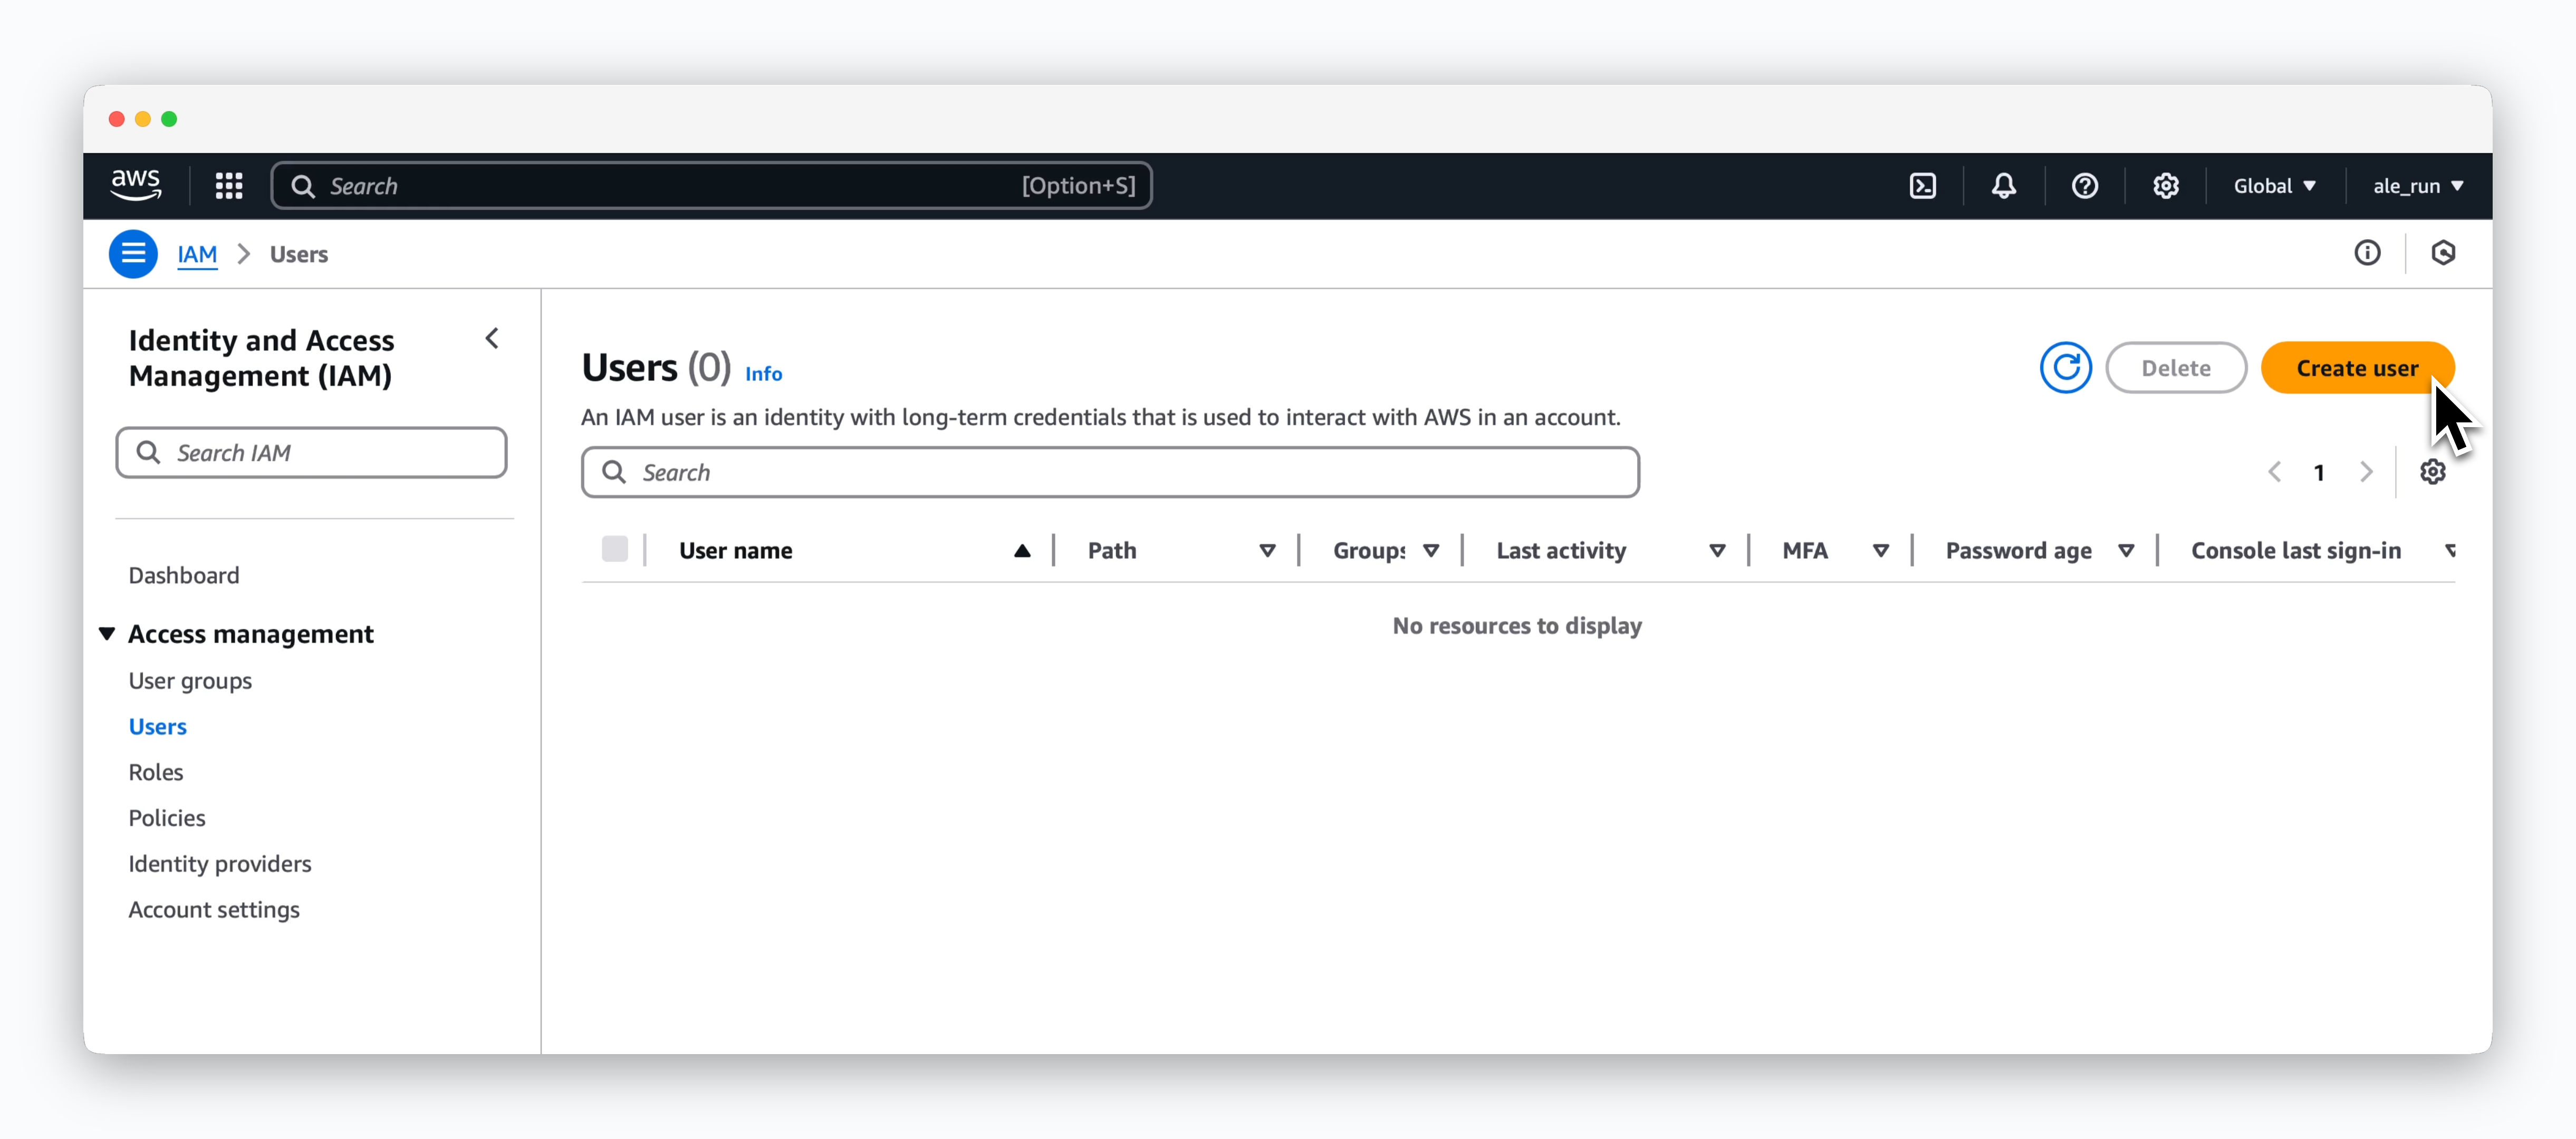Screen dimensions: 2576x1139
Task: Sort by Console last sign-in arrow
Action: 2449,551
